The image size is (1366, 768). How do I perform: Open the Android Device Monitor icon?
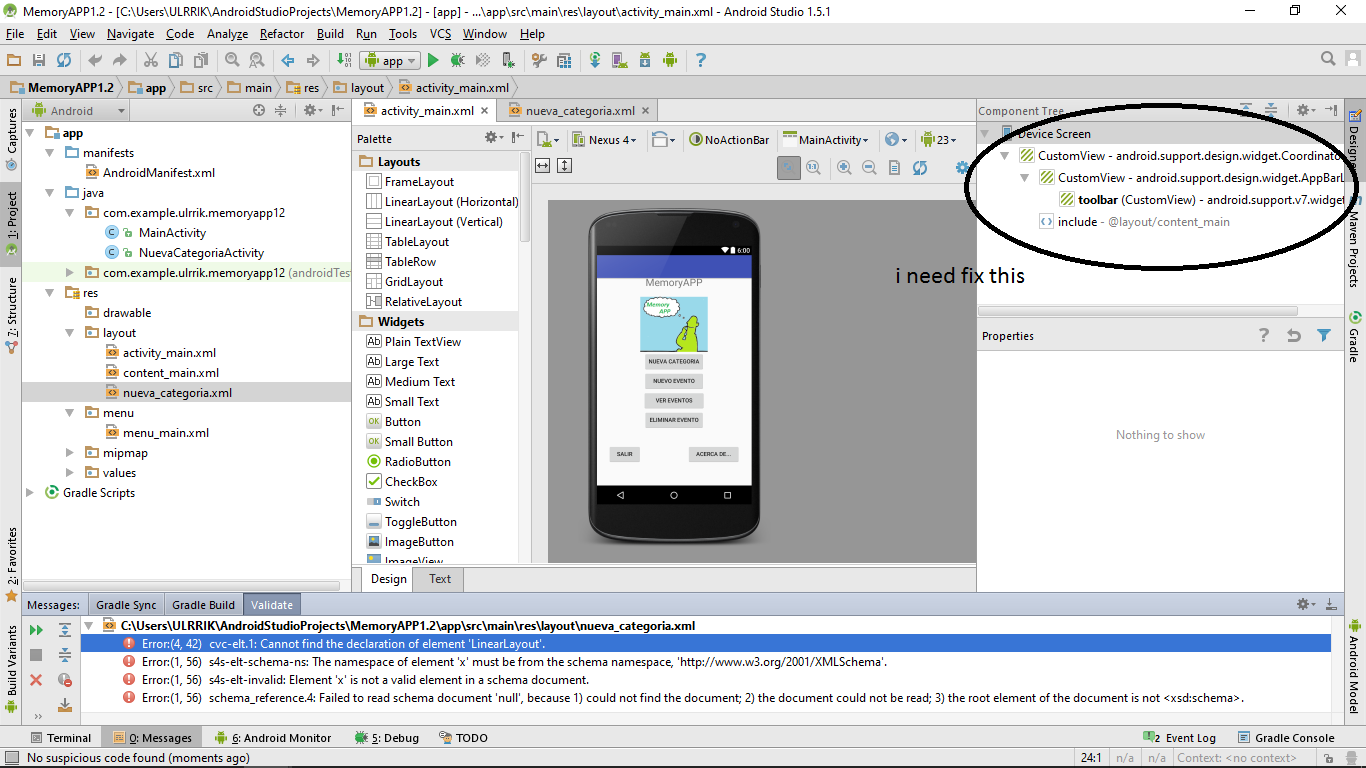[670, 61]
